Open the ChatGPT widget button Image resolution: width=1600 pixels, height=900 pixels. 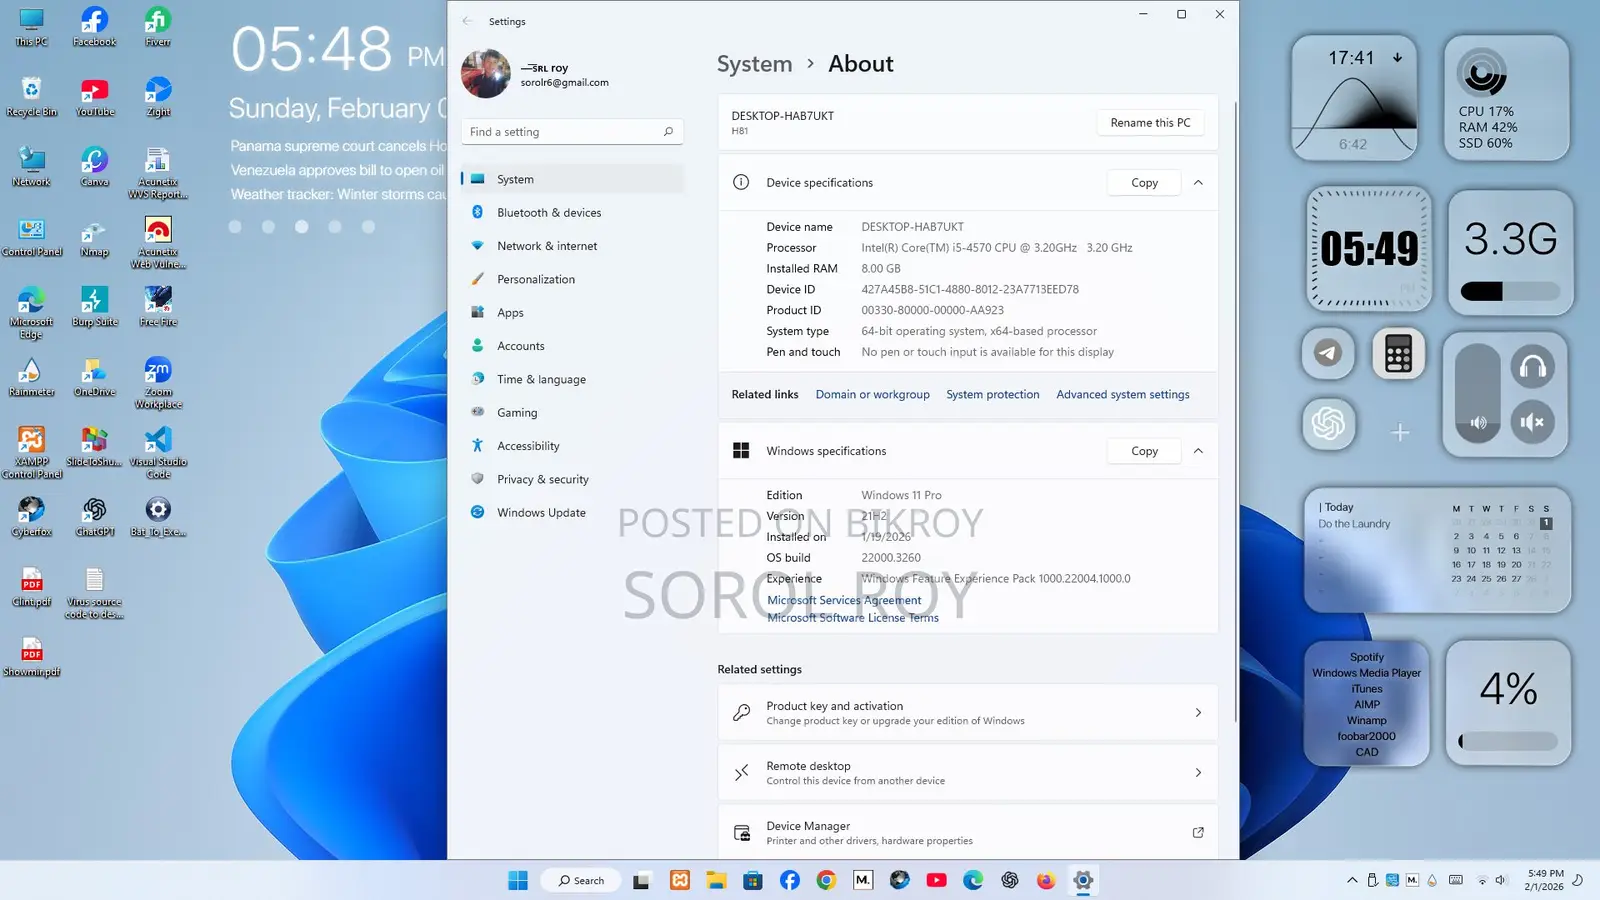pos(1328,424)
